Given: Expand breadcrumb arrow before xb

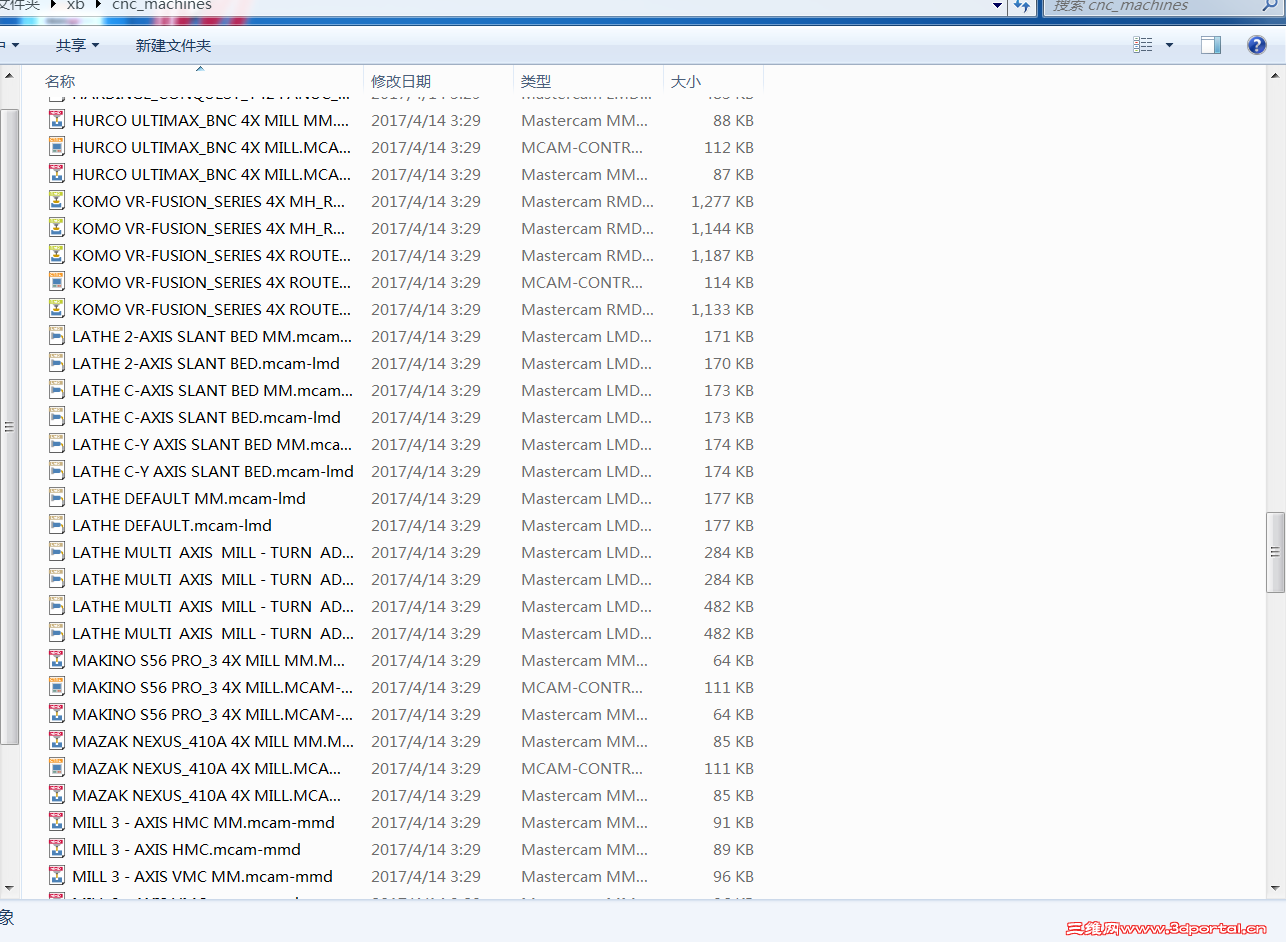Looking at the screenshot, I should [x=53, y=6].
